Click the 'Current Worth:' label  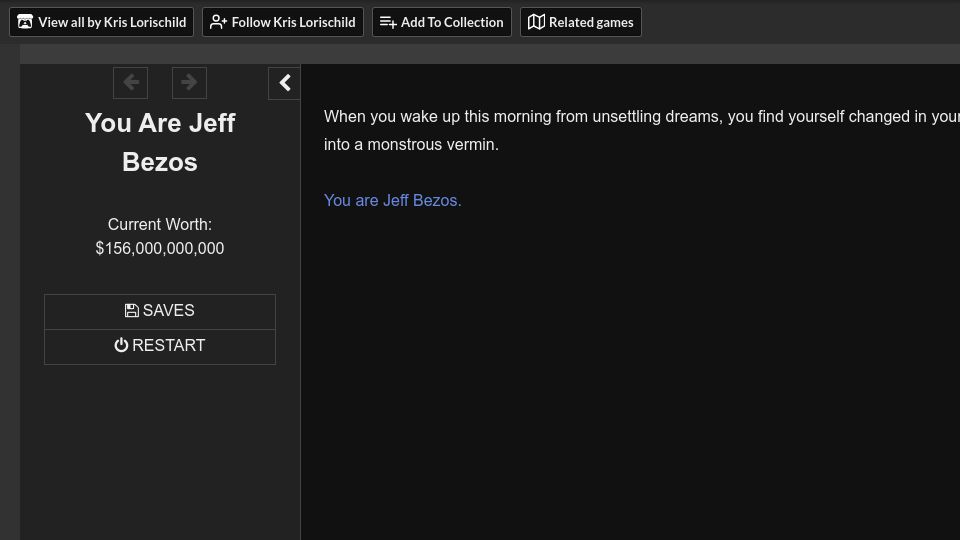click(160, 225)
